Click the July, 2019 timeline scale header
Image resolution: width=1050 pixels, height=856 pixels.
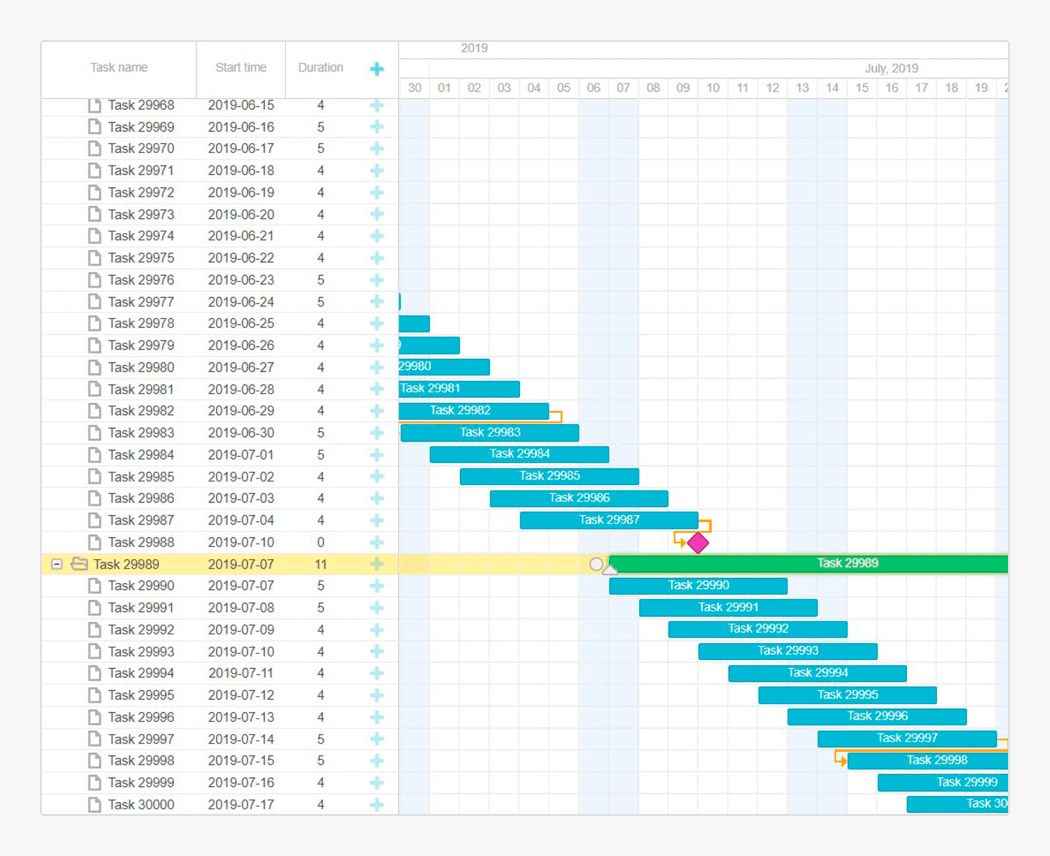tap(890, 69)
